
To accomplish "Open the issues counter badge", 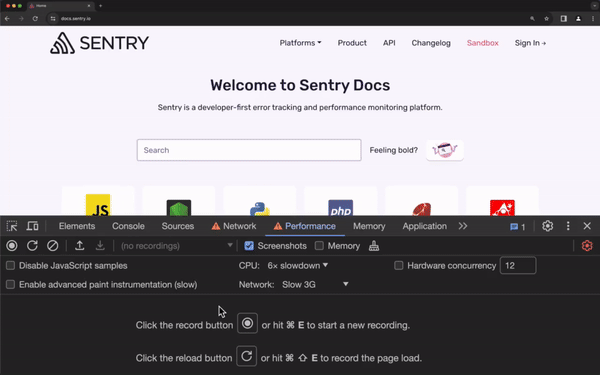I will (x=517, y=227).
